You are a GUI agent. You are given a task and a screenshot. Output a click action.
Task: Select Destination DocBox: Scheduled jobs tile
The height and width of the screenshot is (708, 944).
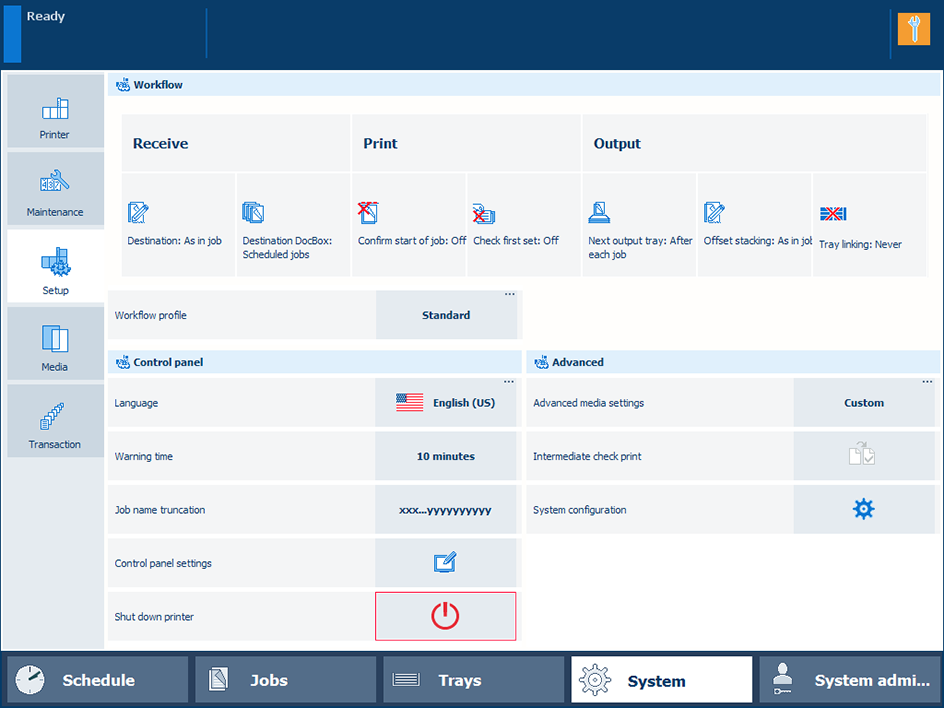pyautogui.click(x=293, y=225)
